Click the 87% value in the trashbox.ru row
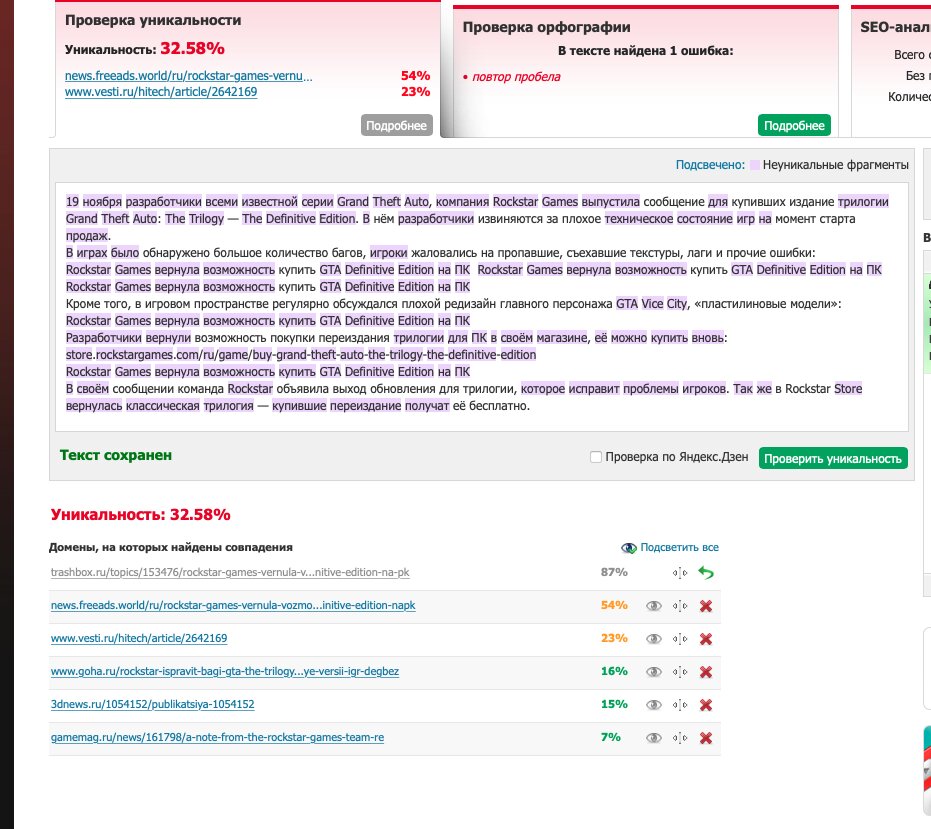931x829 pixels. pos(614,572)
